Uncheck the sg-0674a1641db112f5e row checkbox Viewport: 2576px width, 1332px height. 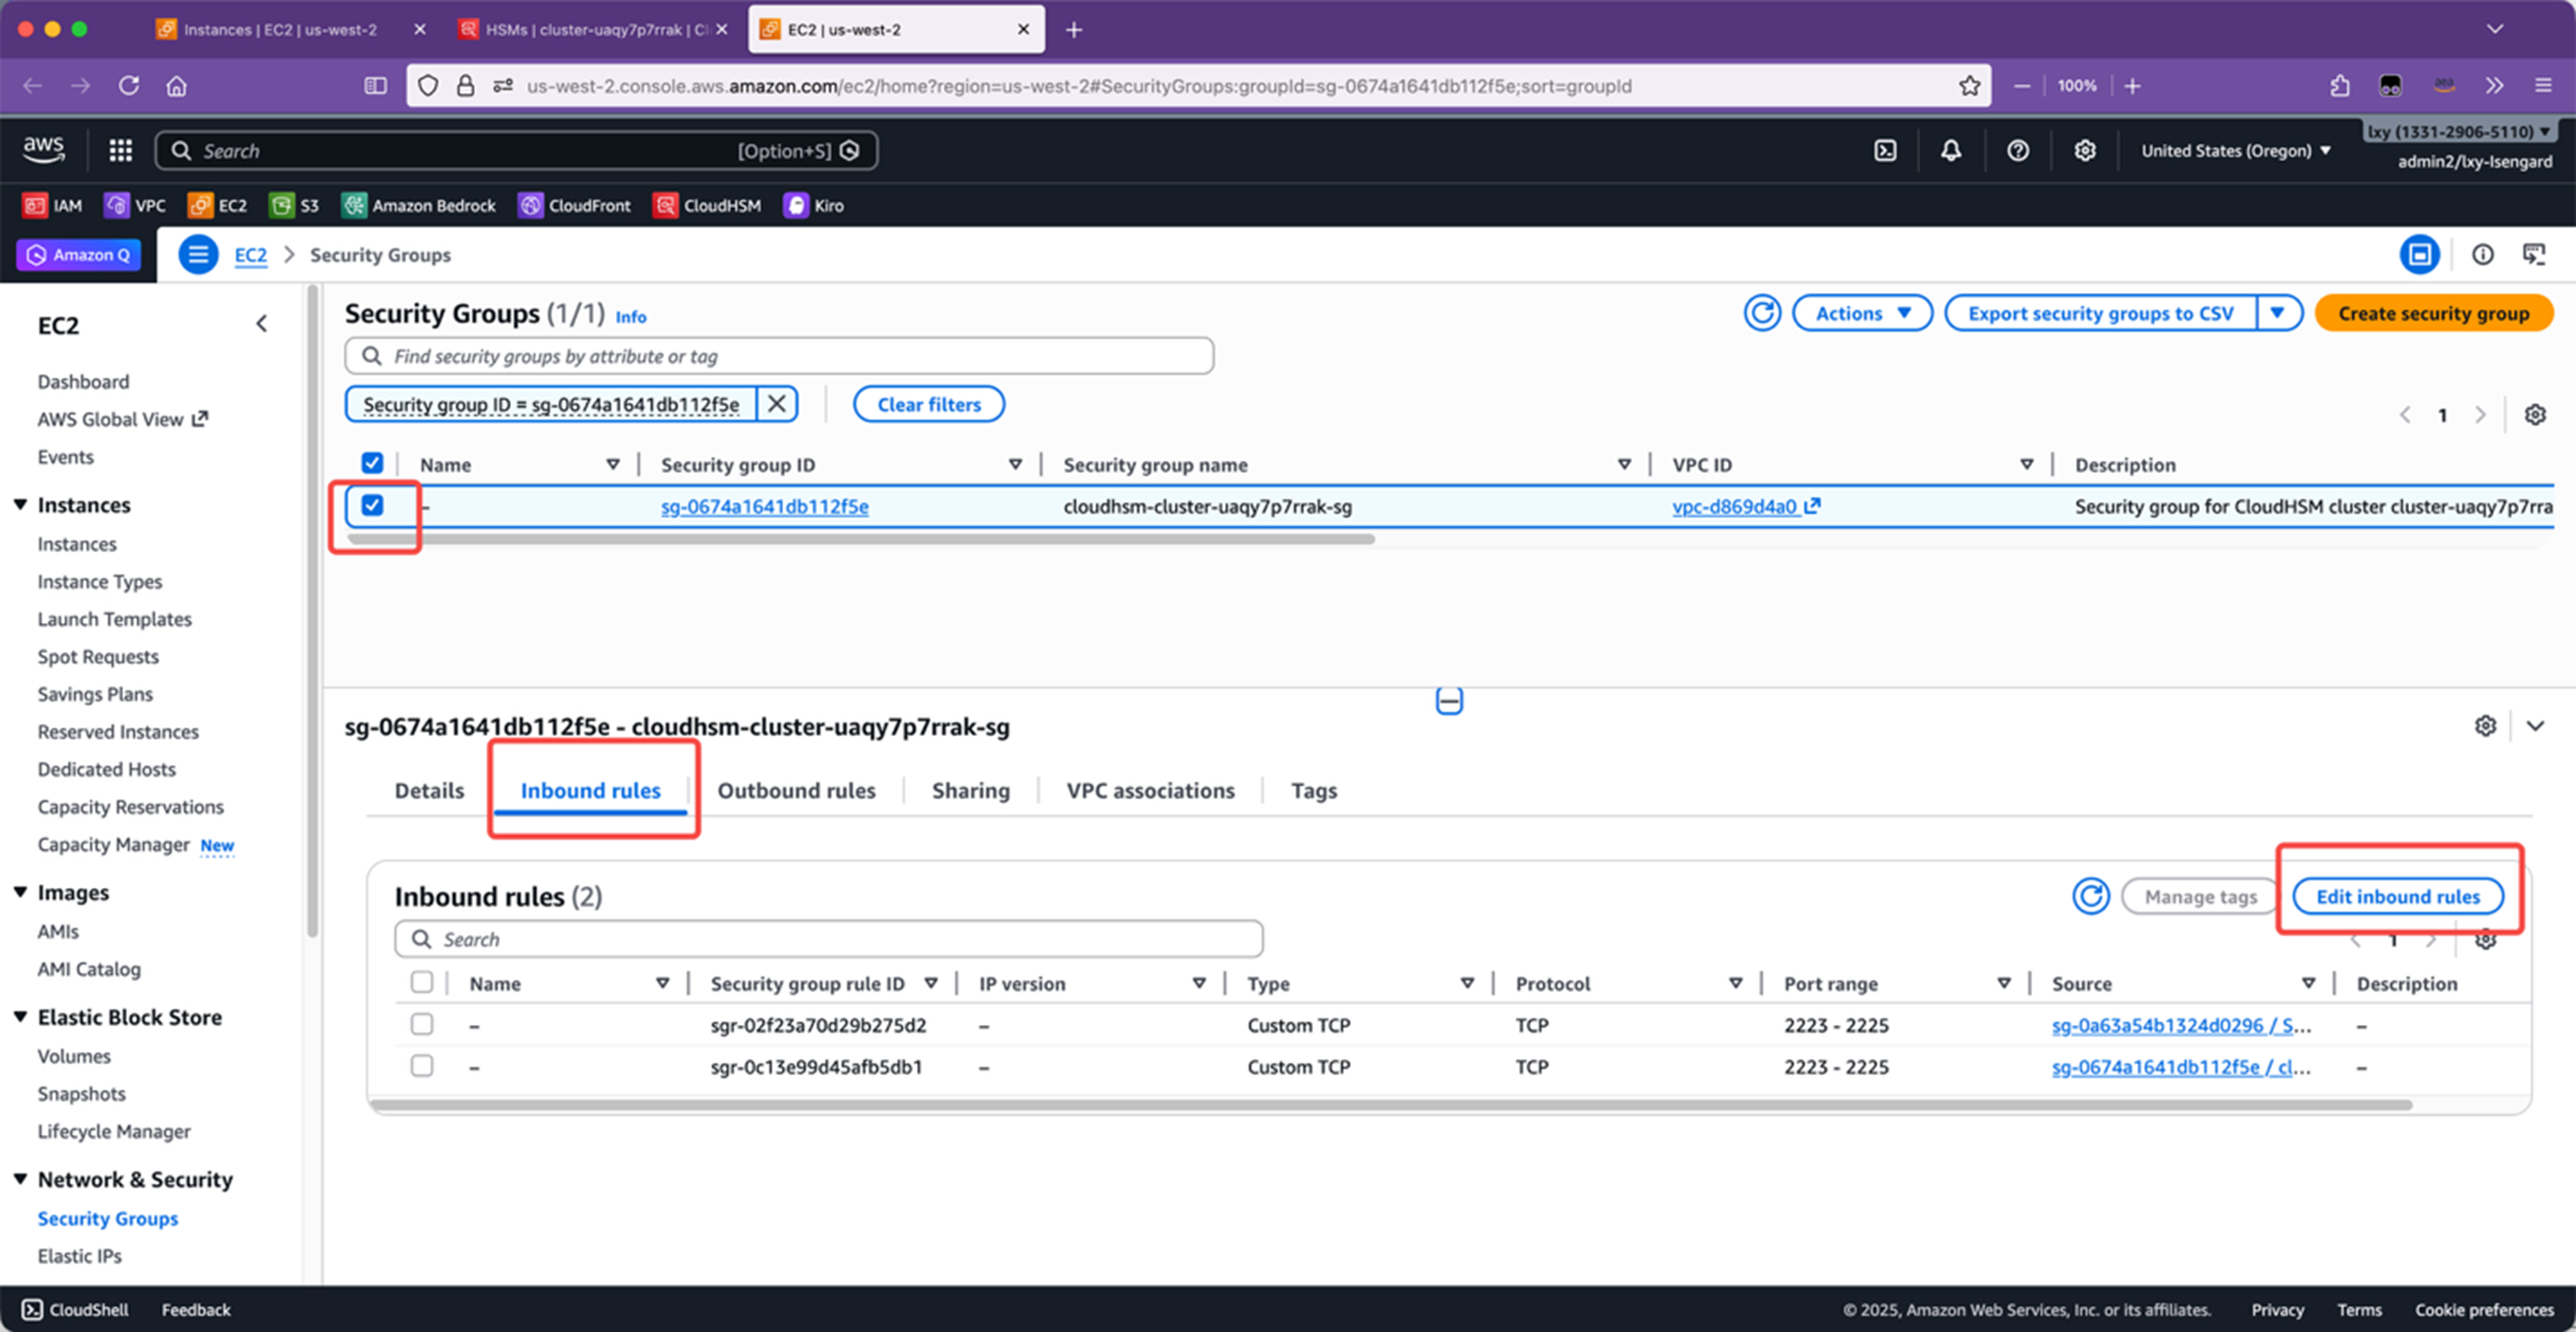tap(372, 505)
